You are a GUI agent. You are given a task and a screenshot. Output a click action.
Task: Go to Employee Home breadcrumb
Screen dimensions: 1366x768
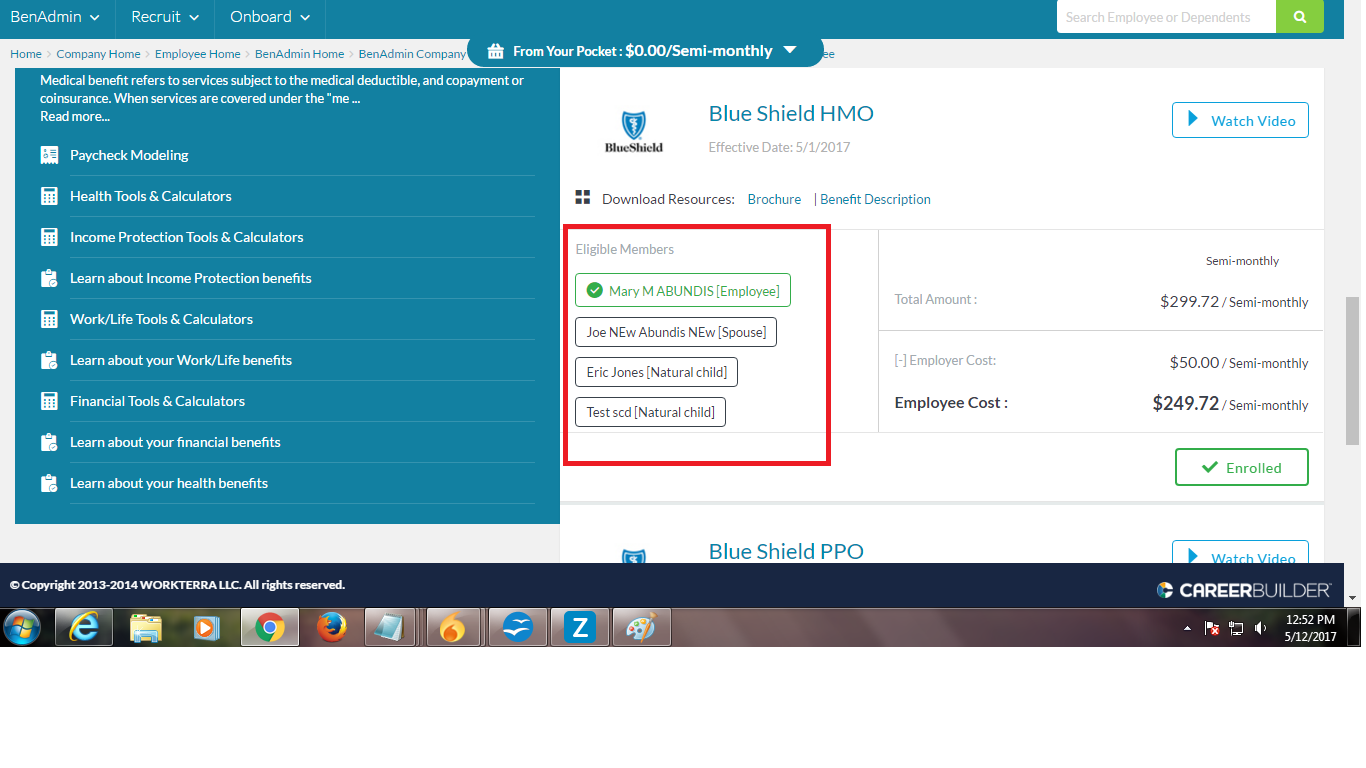pos(198,54)
